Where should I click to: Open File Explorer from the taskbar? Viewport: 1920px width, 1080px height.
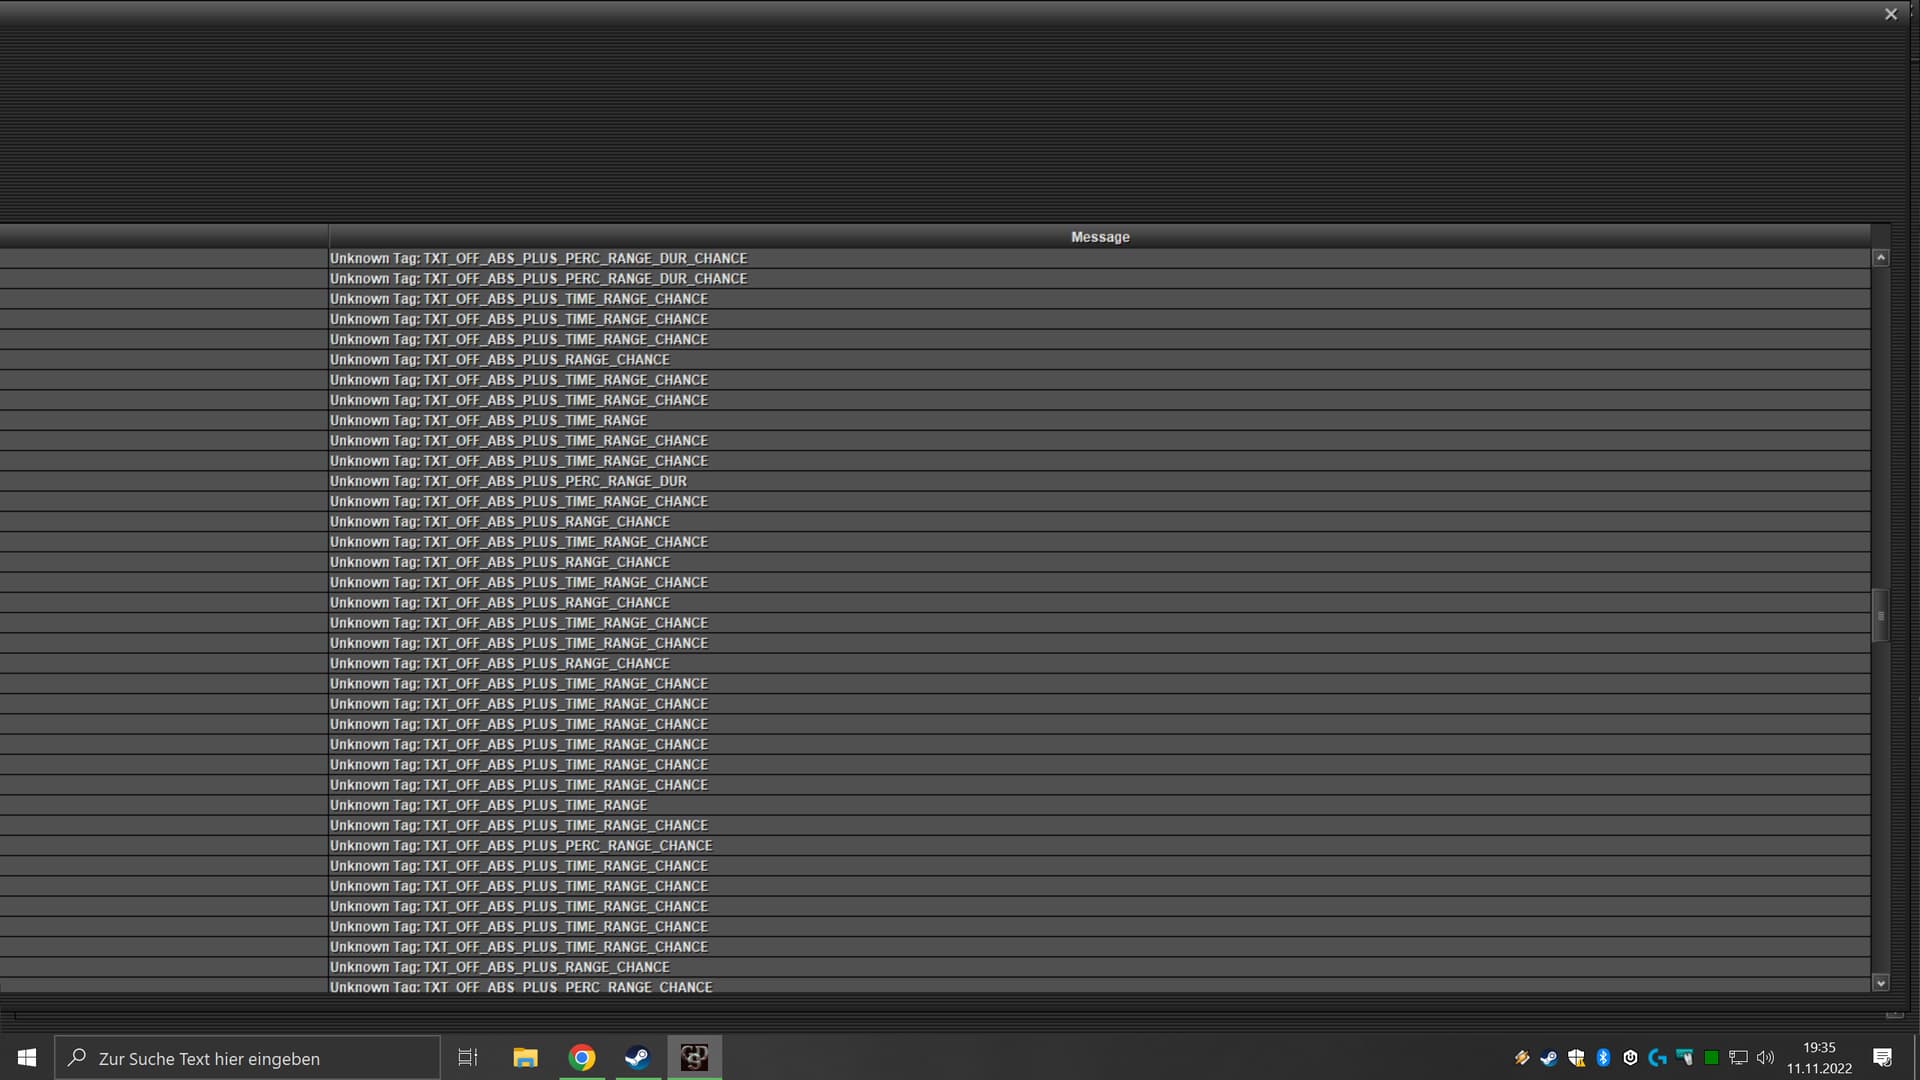[525, 1057]
